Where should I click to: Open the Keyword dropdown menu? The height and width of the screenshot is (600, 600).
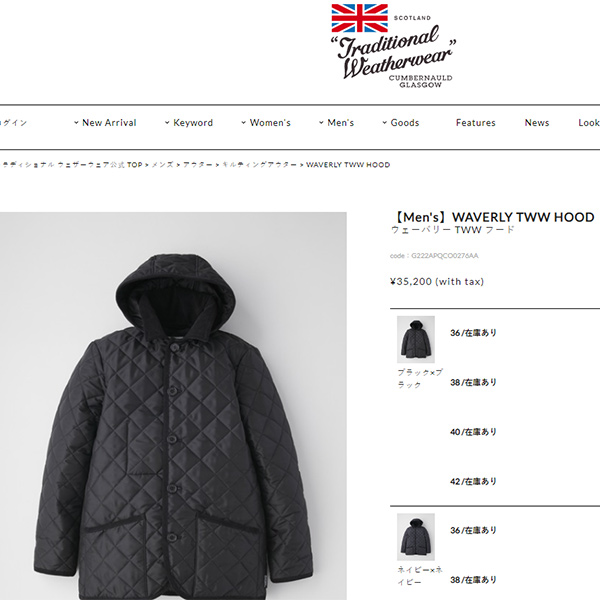tap(189, 123)
